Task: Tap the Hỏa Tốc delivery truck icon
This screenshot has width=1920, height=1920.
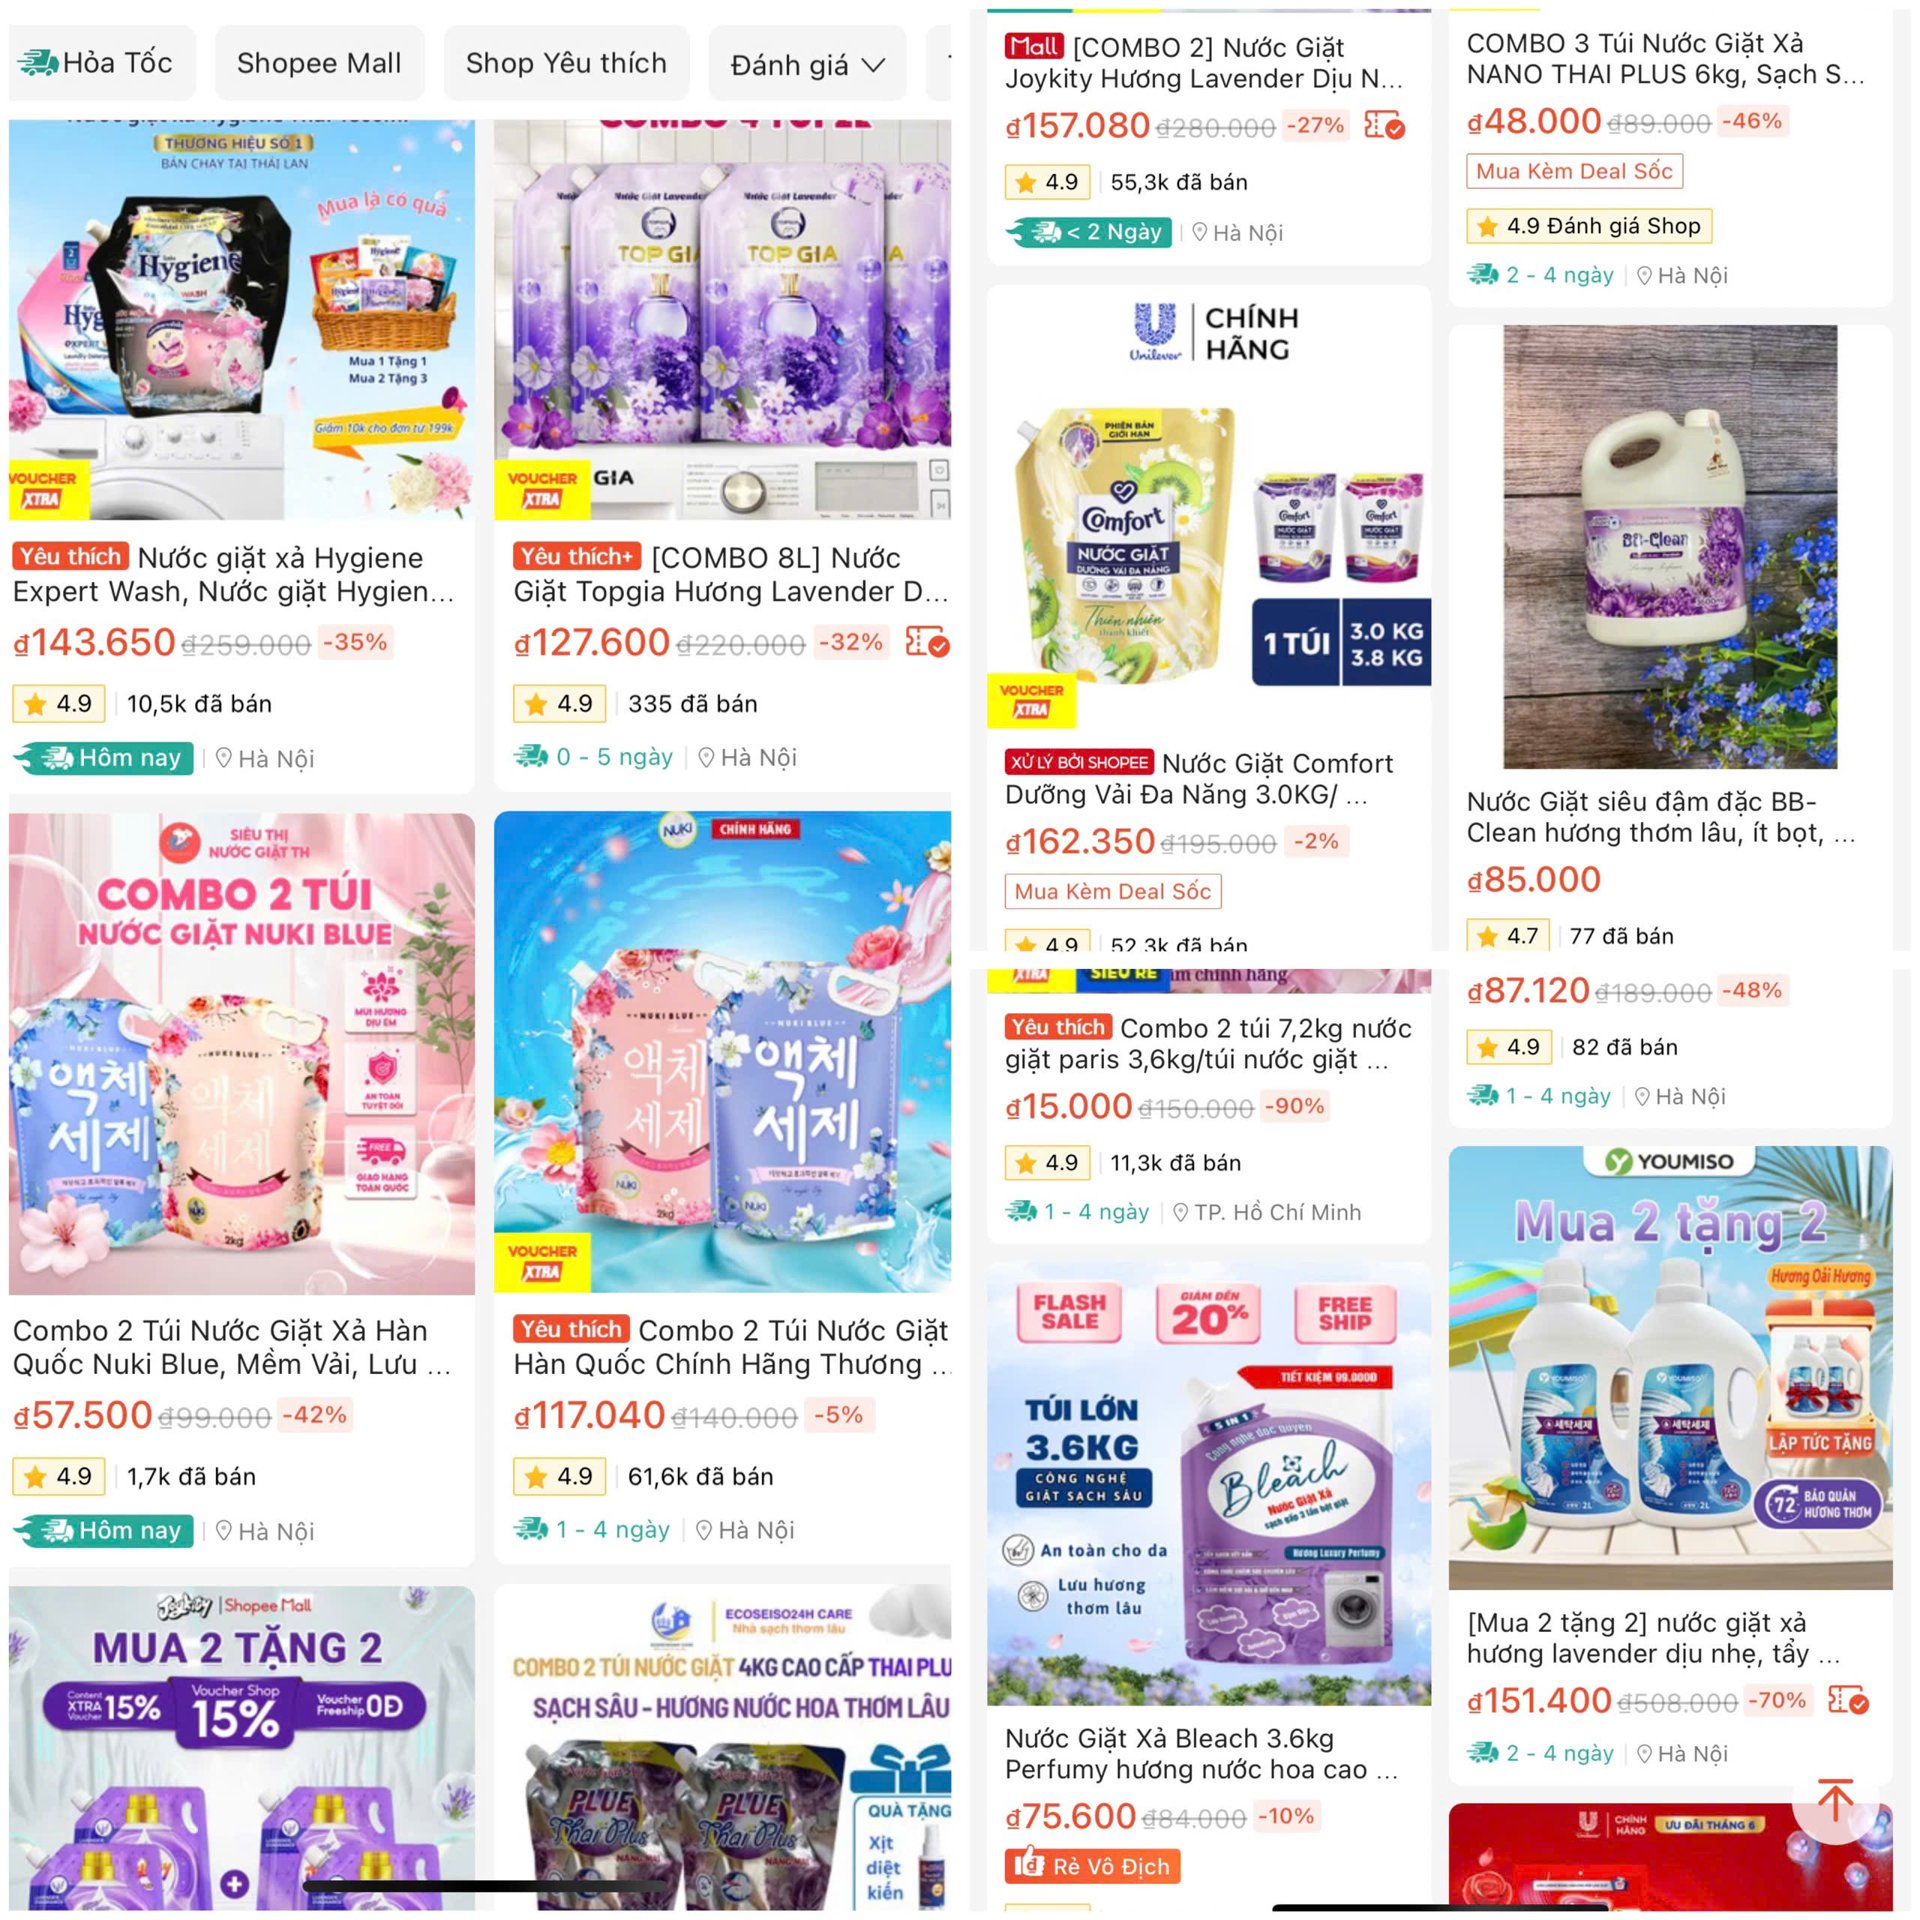Action: coord(38,63)
